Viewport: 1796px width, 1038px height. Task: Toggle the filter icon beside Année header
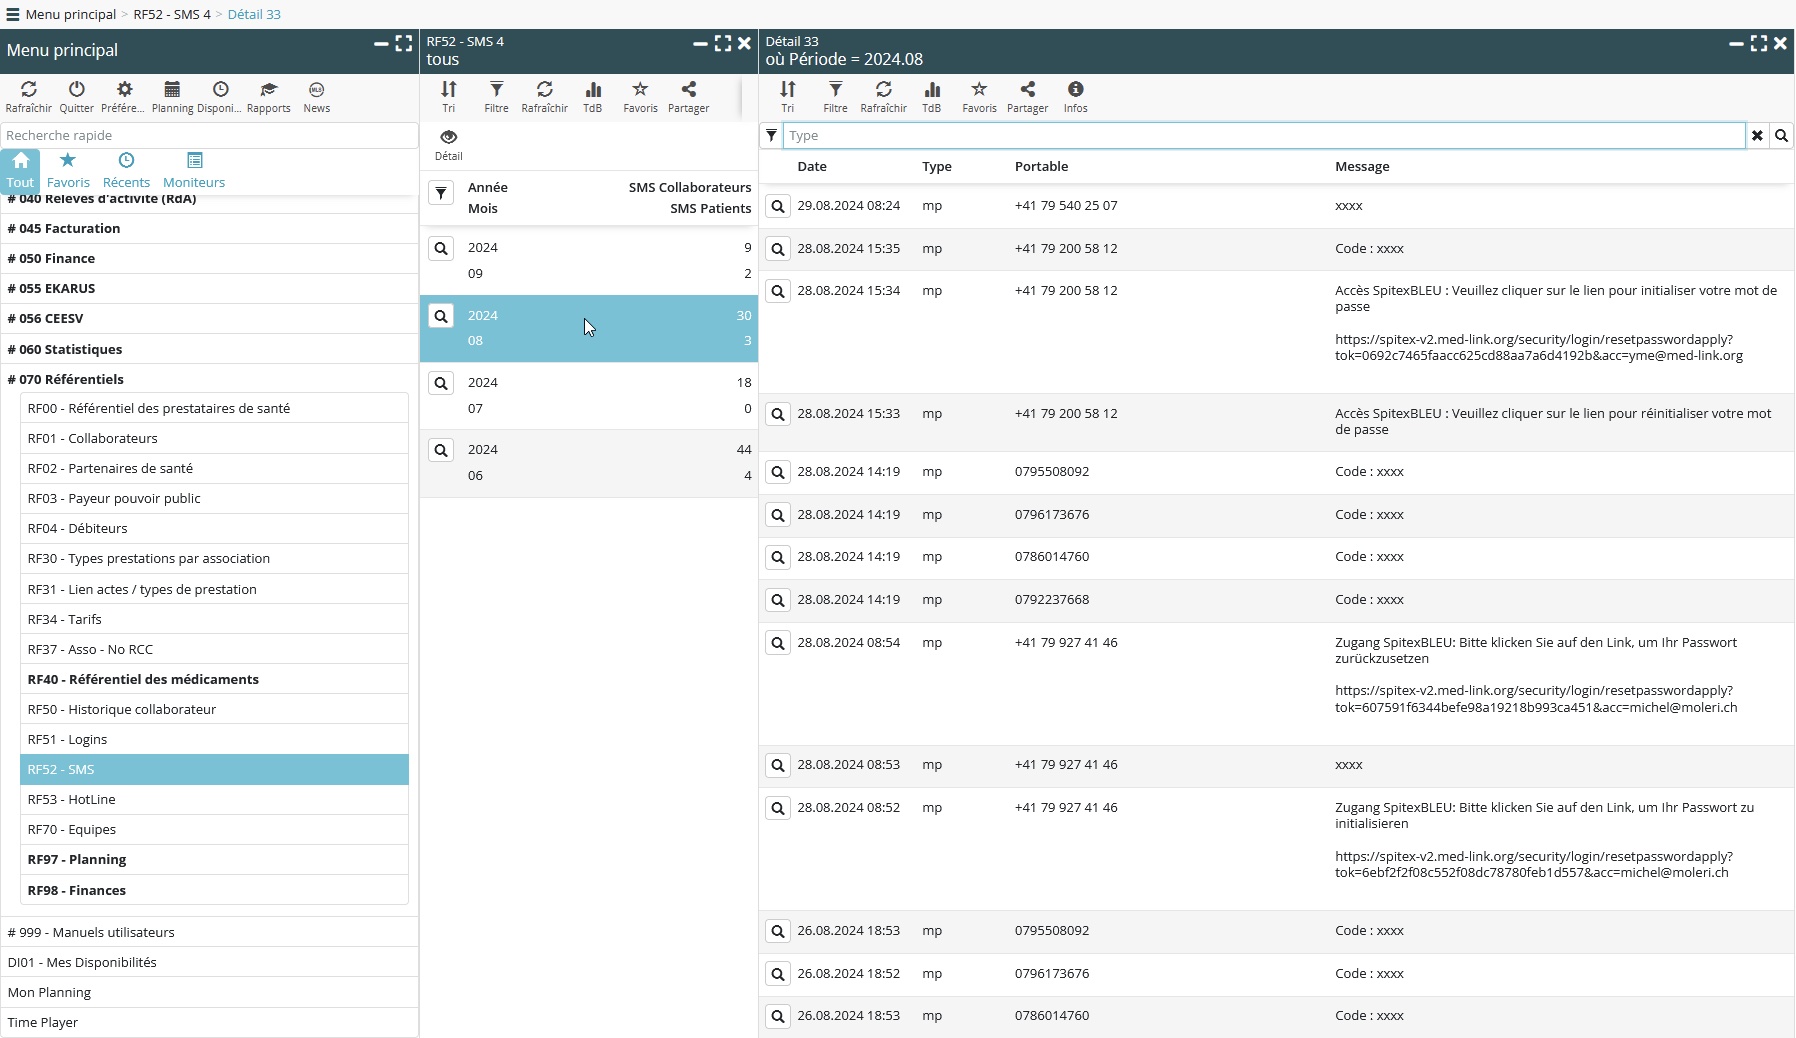pos(441,193)
